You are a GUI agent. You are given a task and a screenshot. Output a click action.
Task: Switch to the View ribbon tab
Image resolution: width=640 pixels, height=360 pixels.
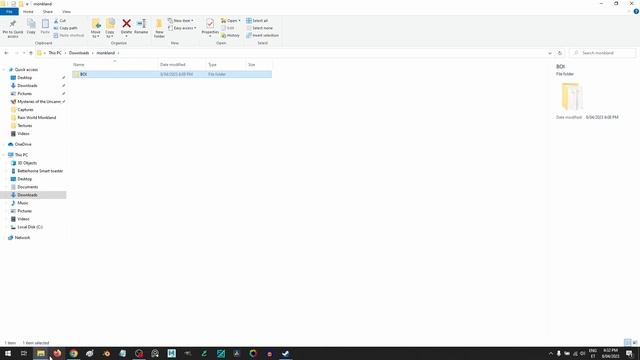66,12
